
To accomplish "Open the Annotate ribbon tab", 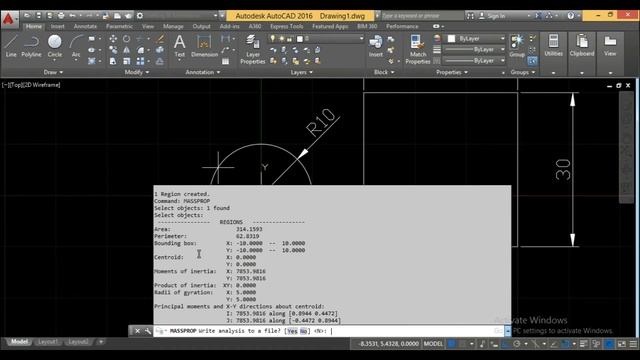I will coord(85,27).
